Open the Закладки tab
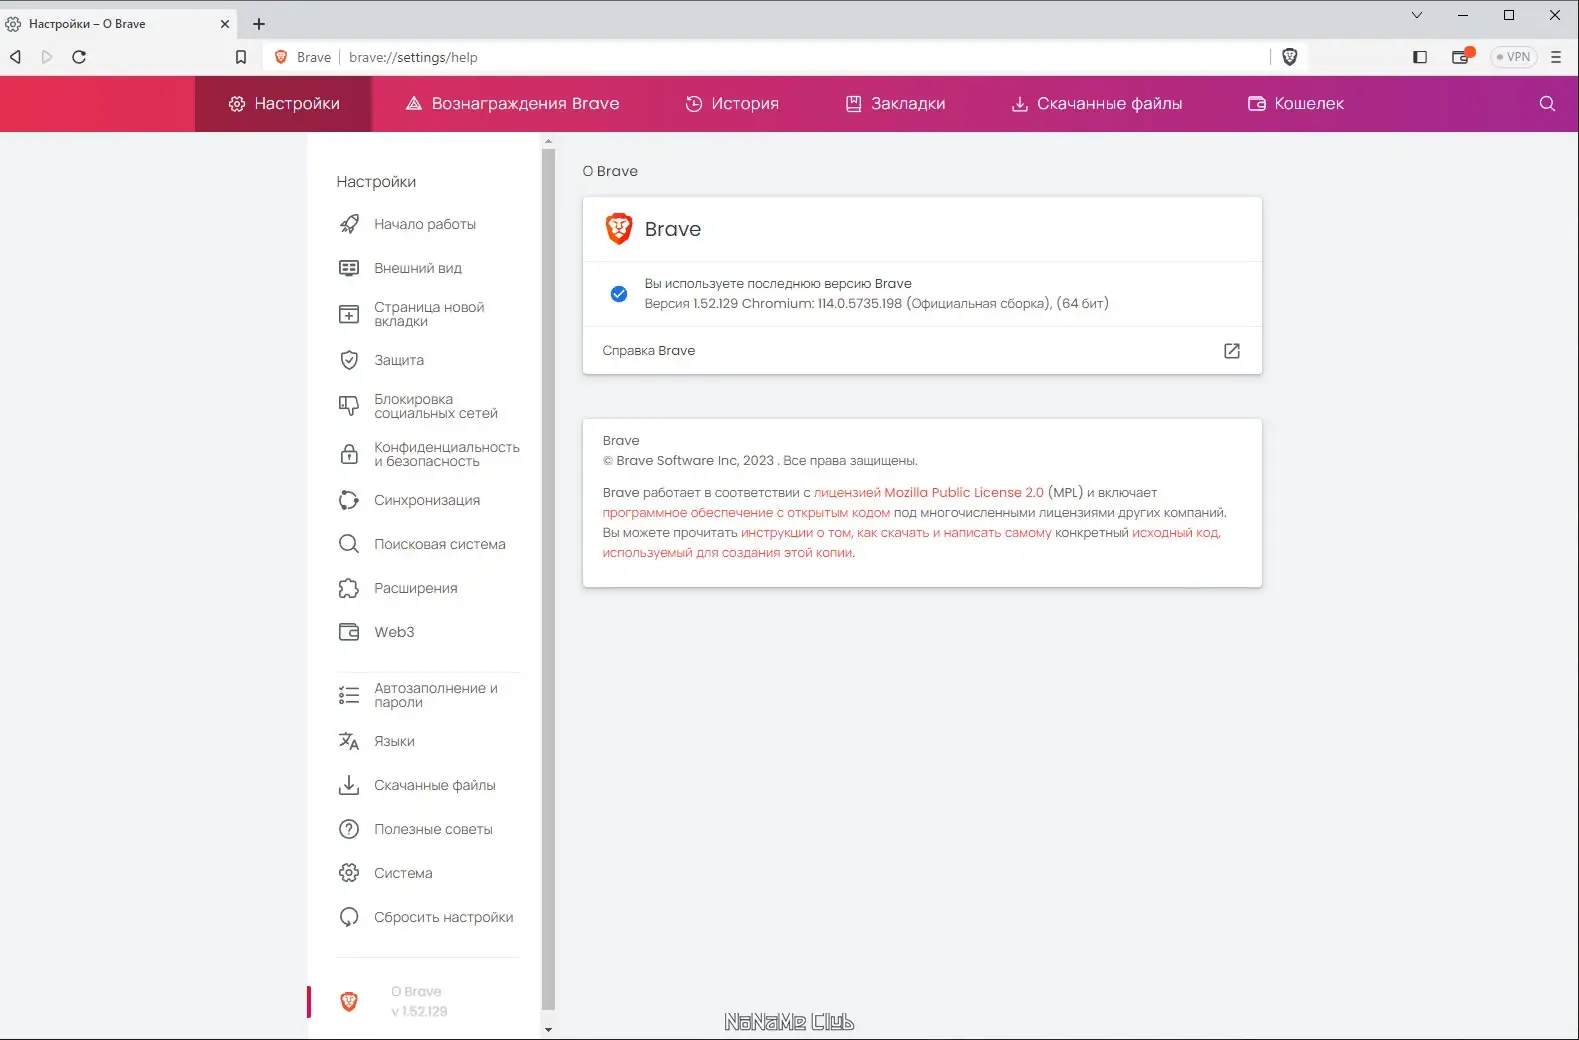Viewport: 1579px width, 1040px height. [895, 104]
